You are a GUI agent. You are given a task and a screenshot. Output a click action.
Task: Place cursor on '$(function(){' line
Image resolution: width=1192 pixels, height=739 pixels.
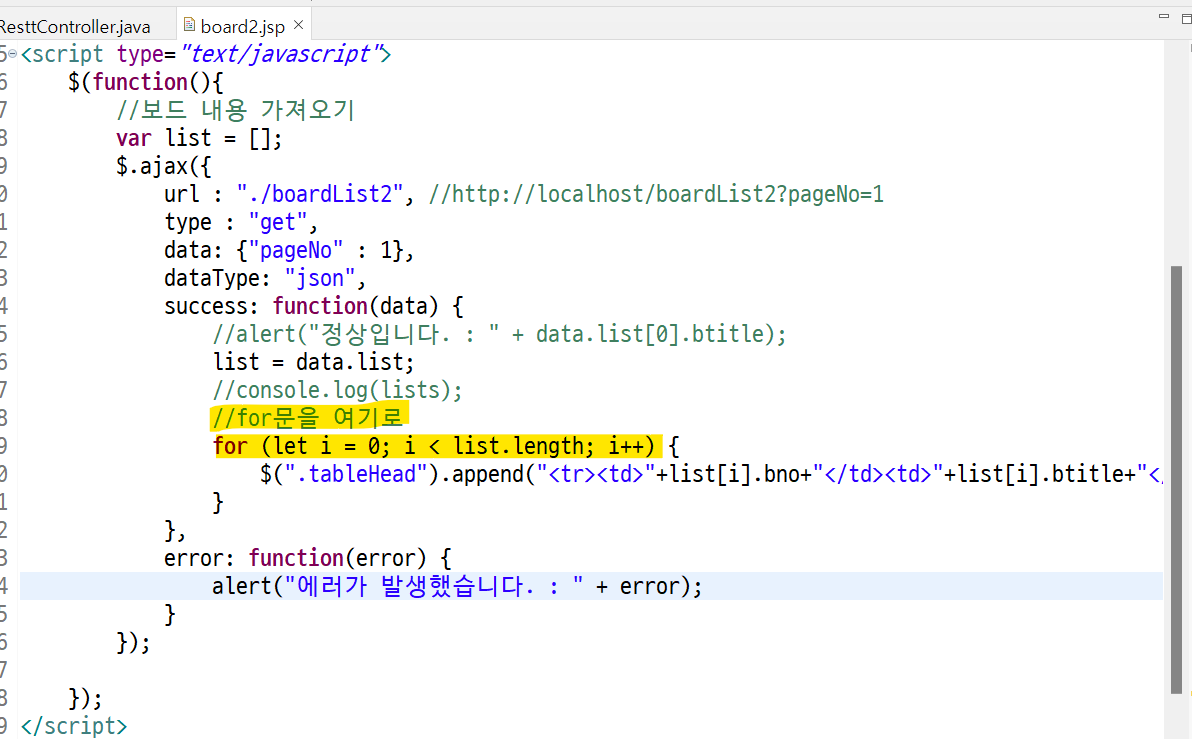144,82
